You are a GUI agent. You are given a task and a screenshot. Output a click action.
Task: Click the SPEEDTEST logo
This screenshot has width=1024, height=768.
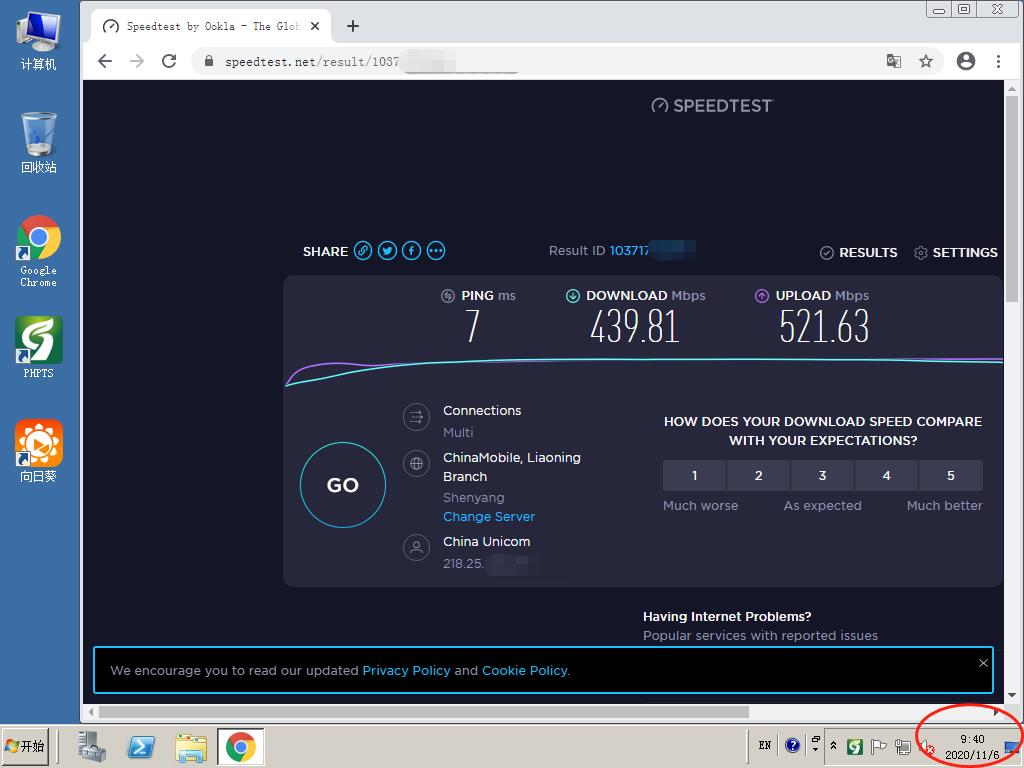(712, 106)
